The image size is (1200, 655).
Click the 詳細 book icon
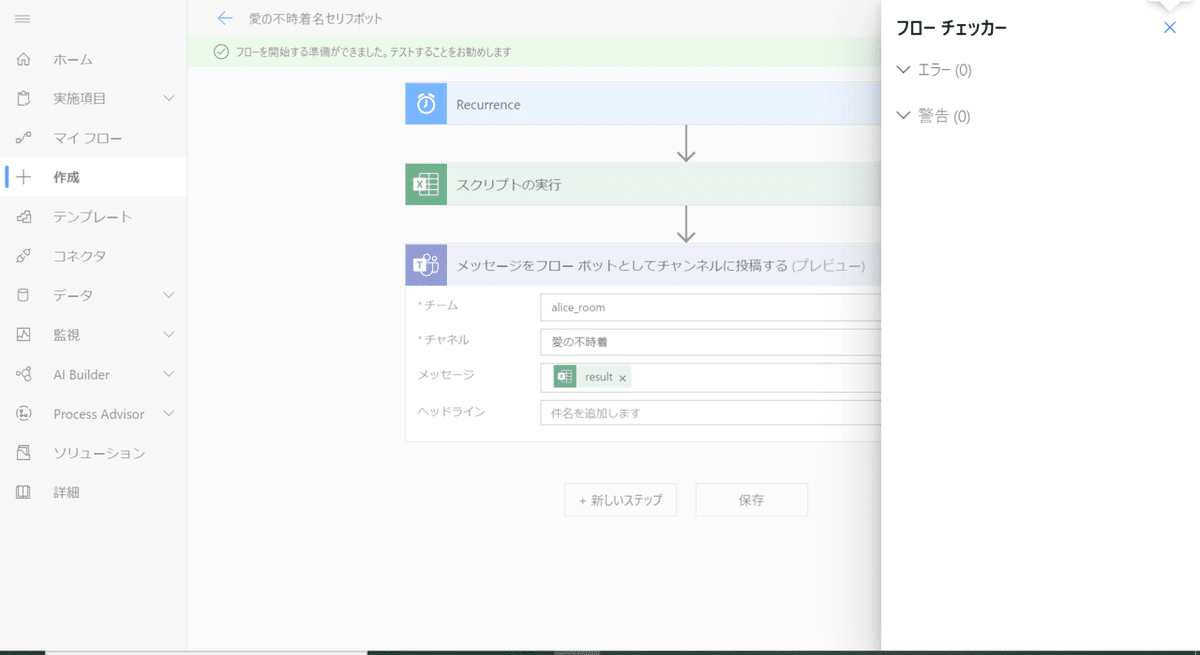click(x=24, y=492)
